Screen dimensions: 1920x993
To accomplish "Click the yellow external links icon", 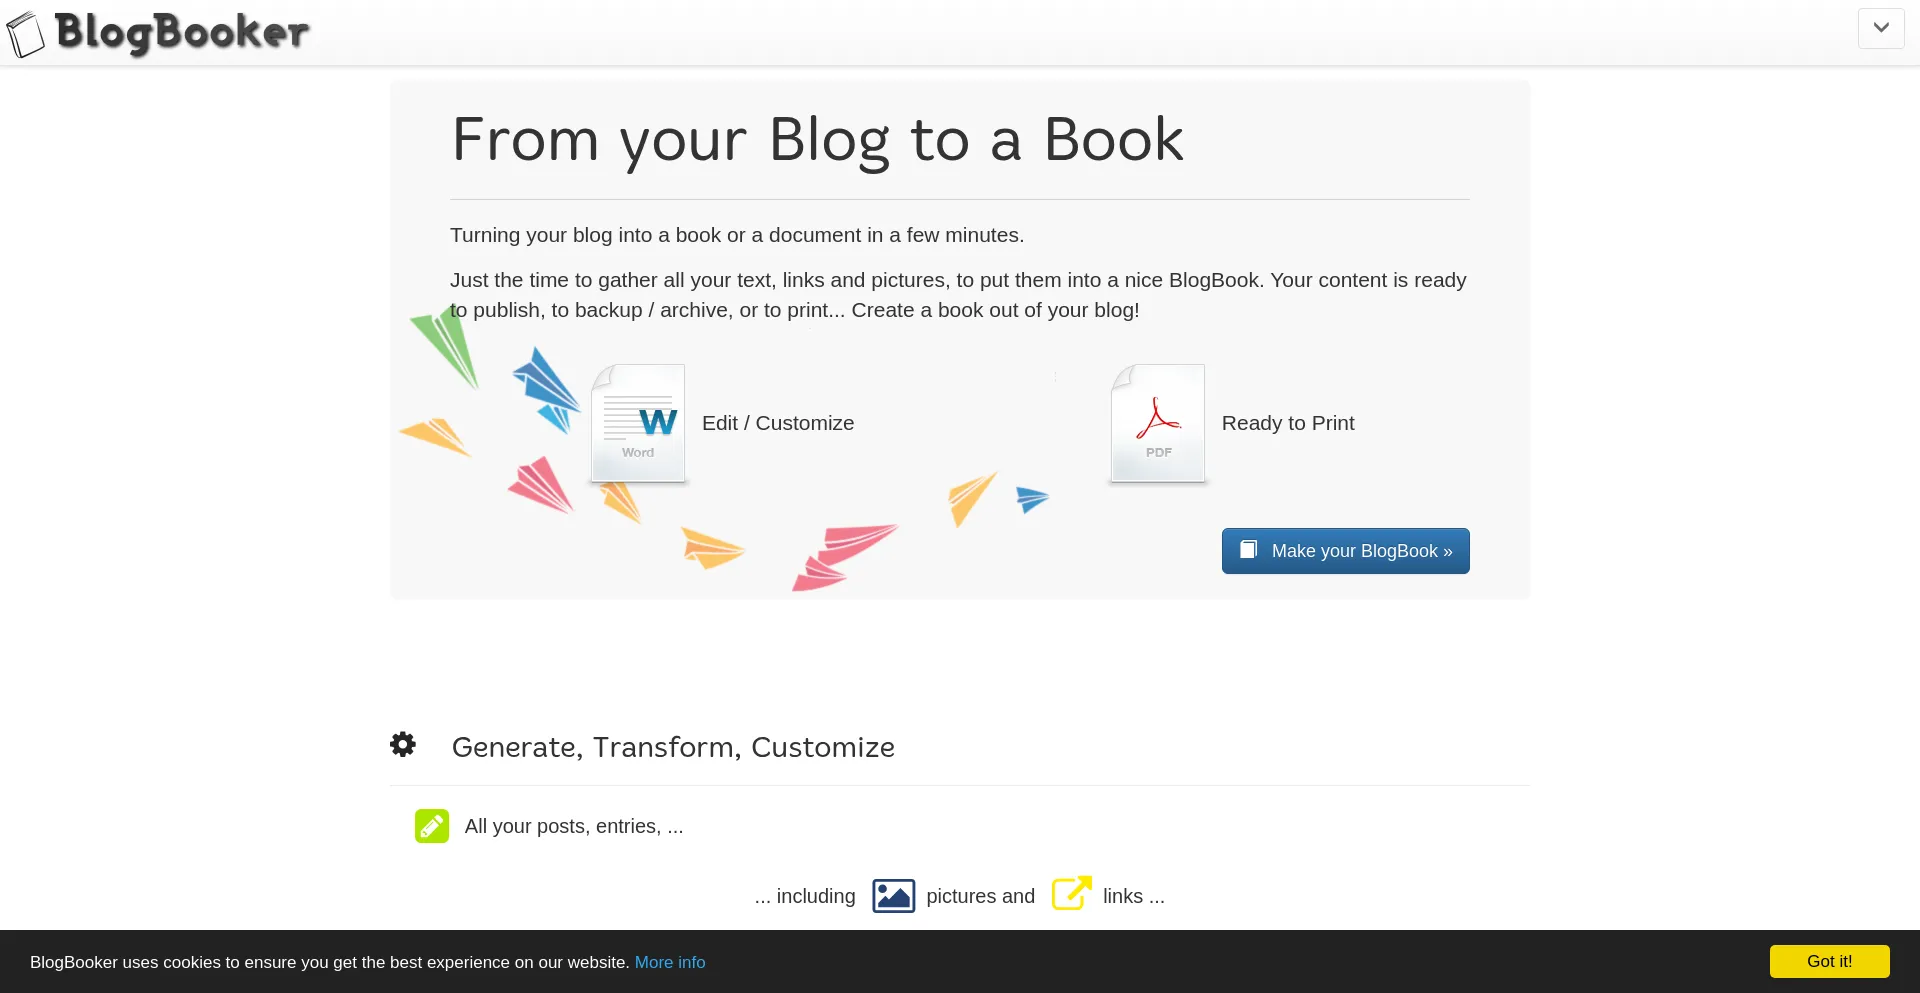I will click(x=1071, y=894).
